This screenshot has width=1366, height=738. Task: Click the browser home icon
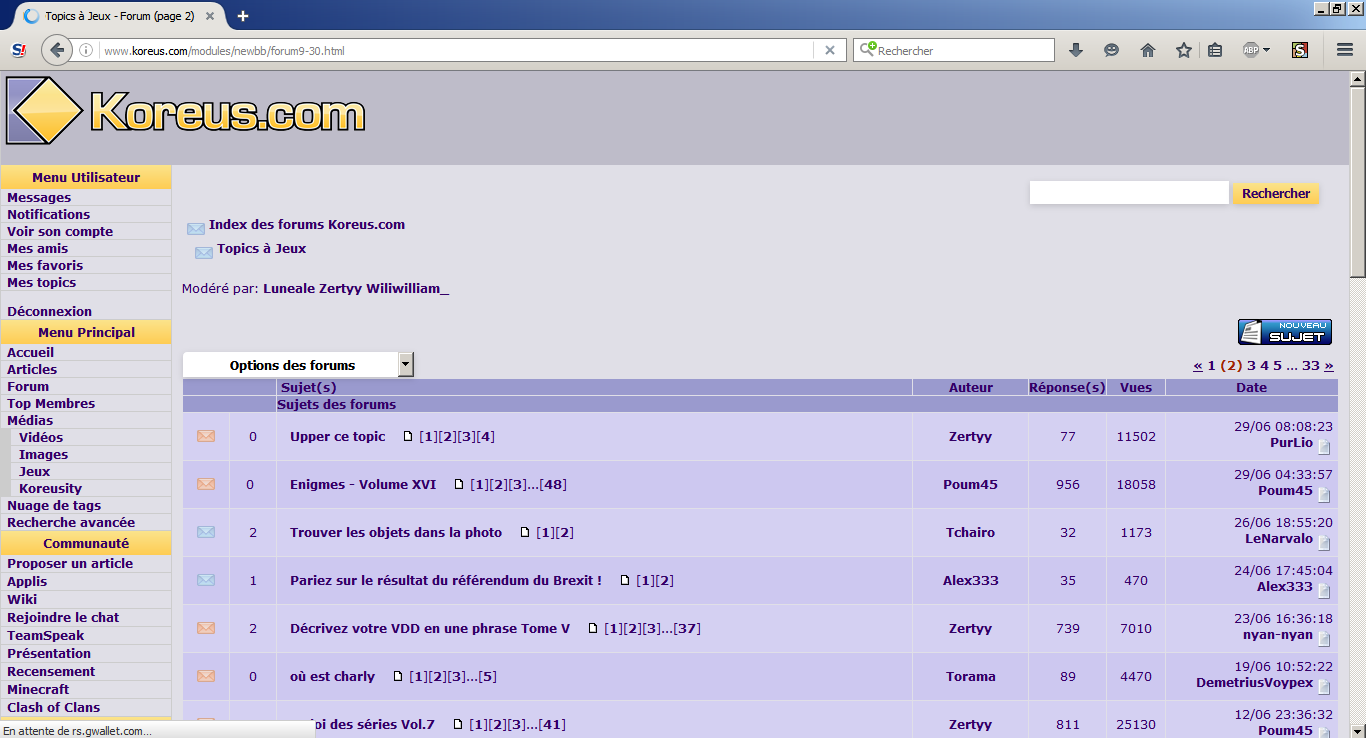click(1148, 50)
